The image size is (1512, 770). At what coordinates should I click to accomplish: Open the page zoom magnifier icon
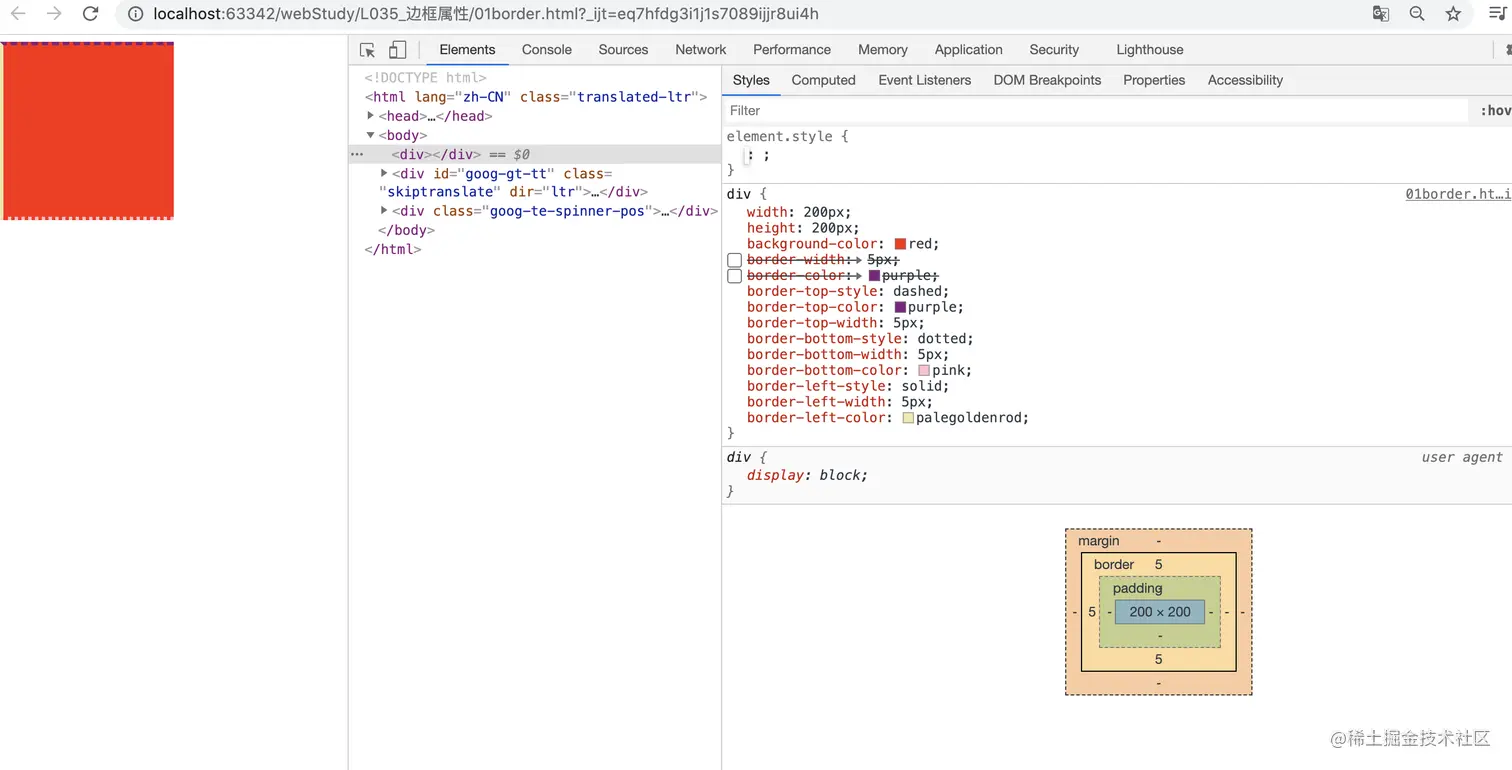coord(1417,14)
